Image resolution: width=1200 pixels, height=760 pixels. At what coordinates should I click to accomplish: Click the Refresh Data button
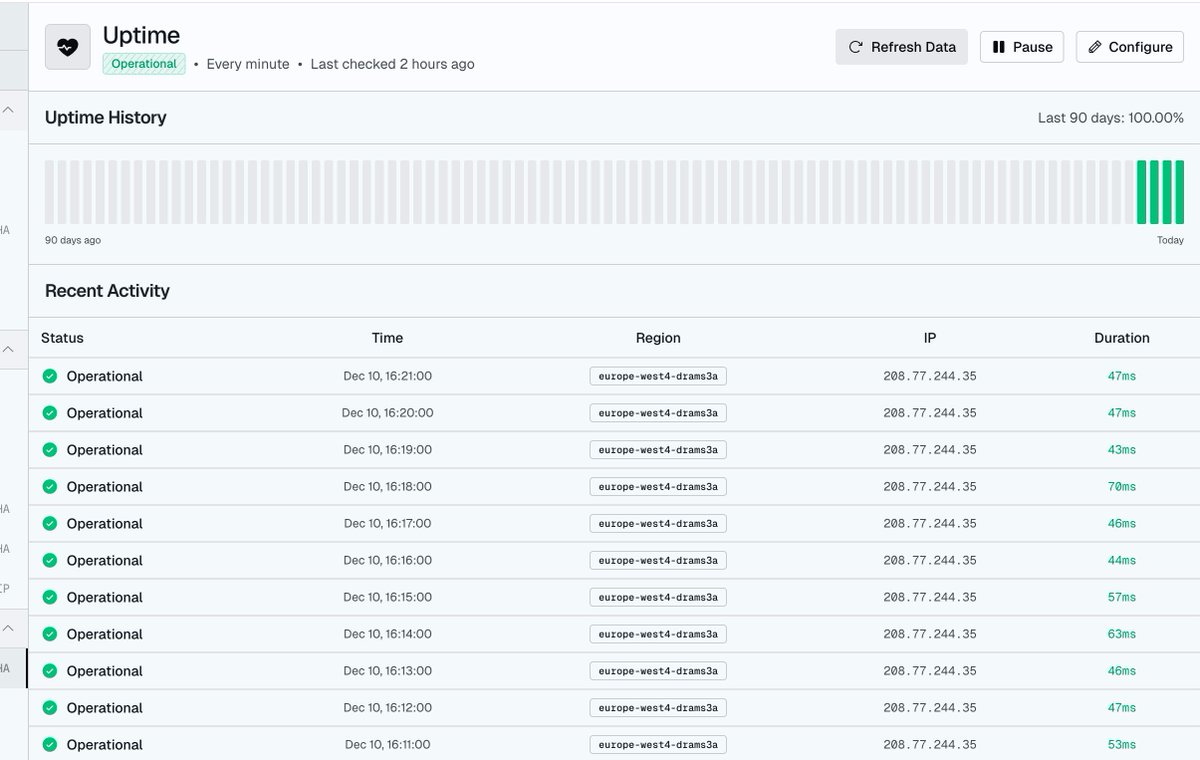pyautogui.click(x=902, y=47)
